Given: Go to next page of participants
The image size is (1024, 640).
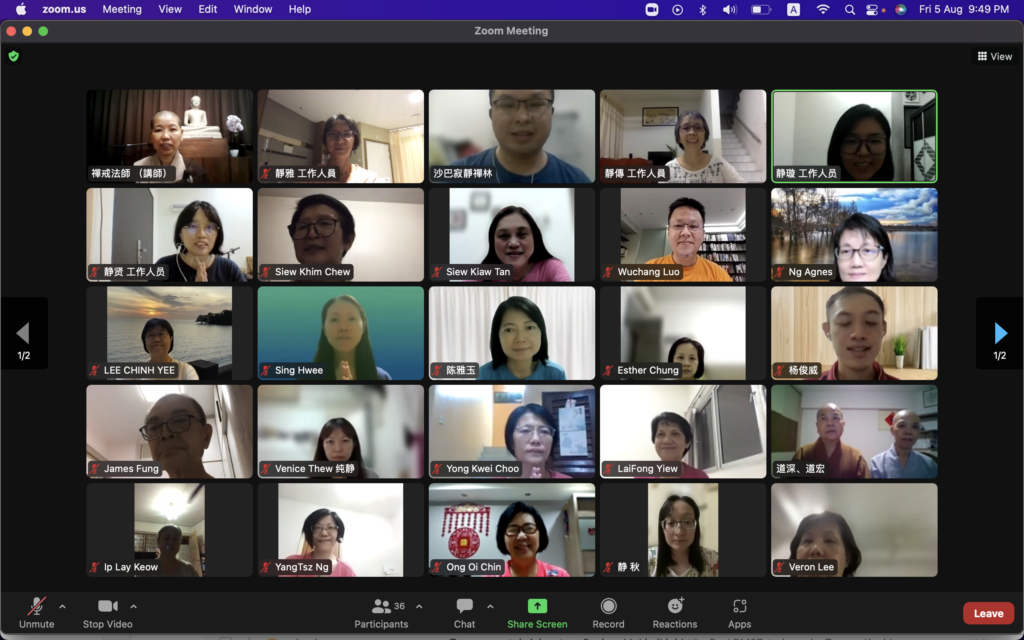Looking at the screenshot, I should click(1000, 334).
